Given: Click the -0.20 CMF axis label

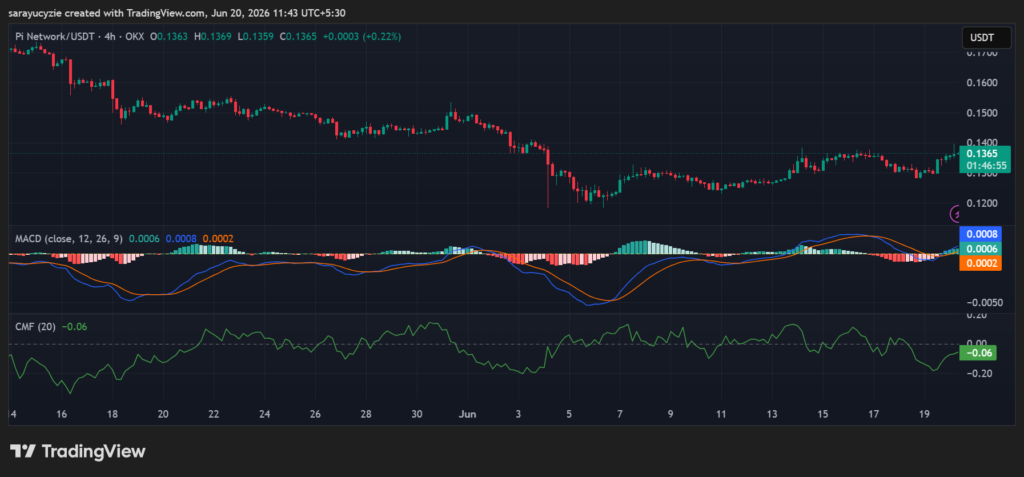Looking at the screenshot, I should [x=979, y=374].
